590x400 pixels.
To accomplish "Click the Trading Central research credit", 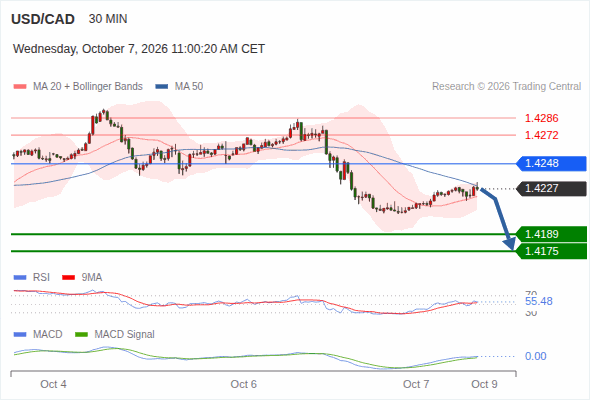I will point(506,87).
